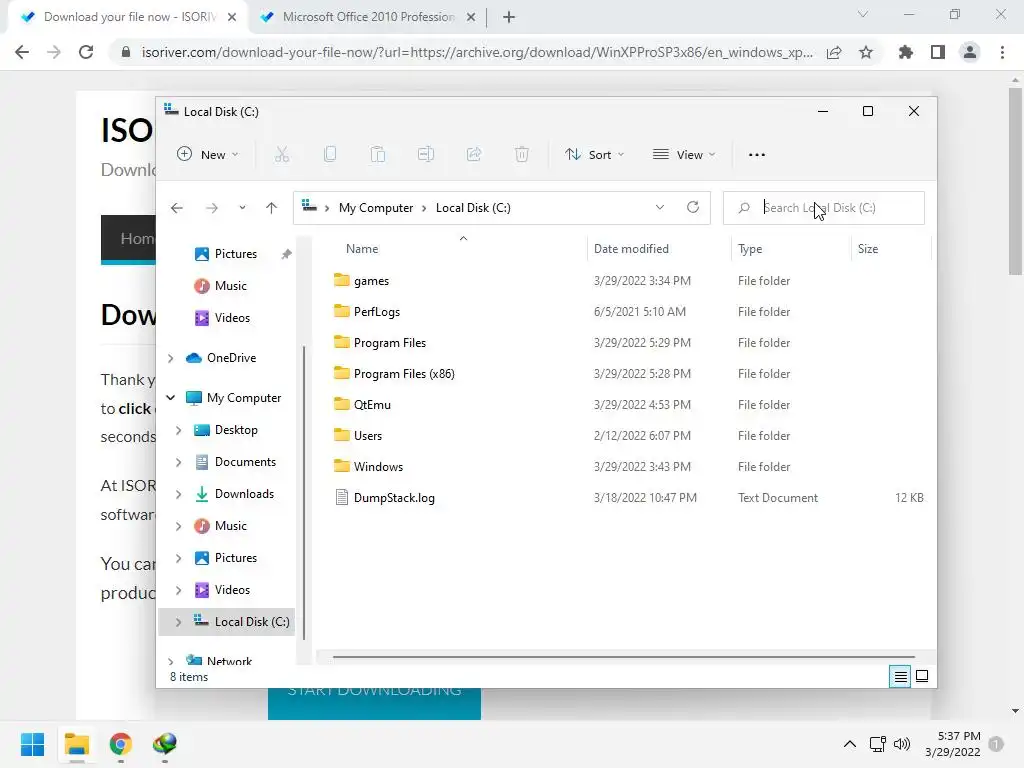Select the DumpStack.log file
Image resolution: width=1024 pixels, height=768 pixels.
pos(394,498)
